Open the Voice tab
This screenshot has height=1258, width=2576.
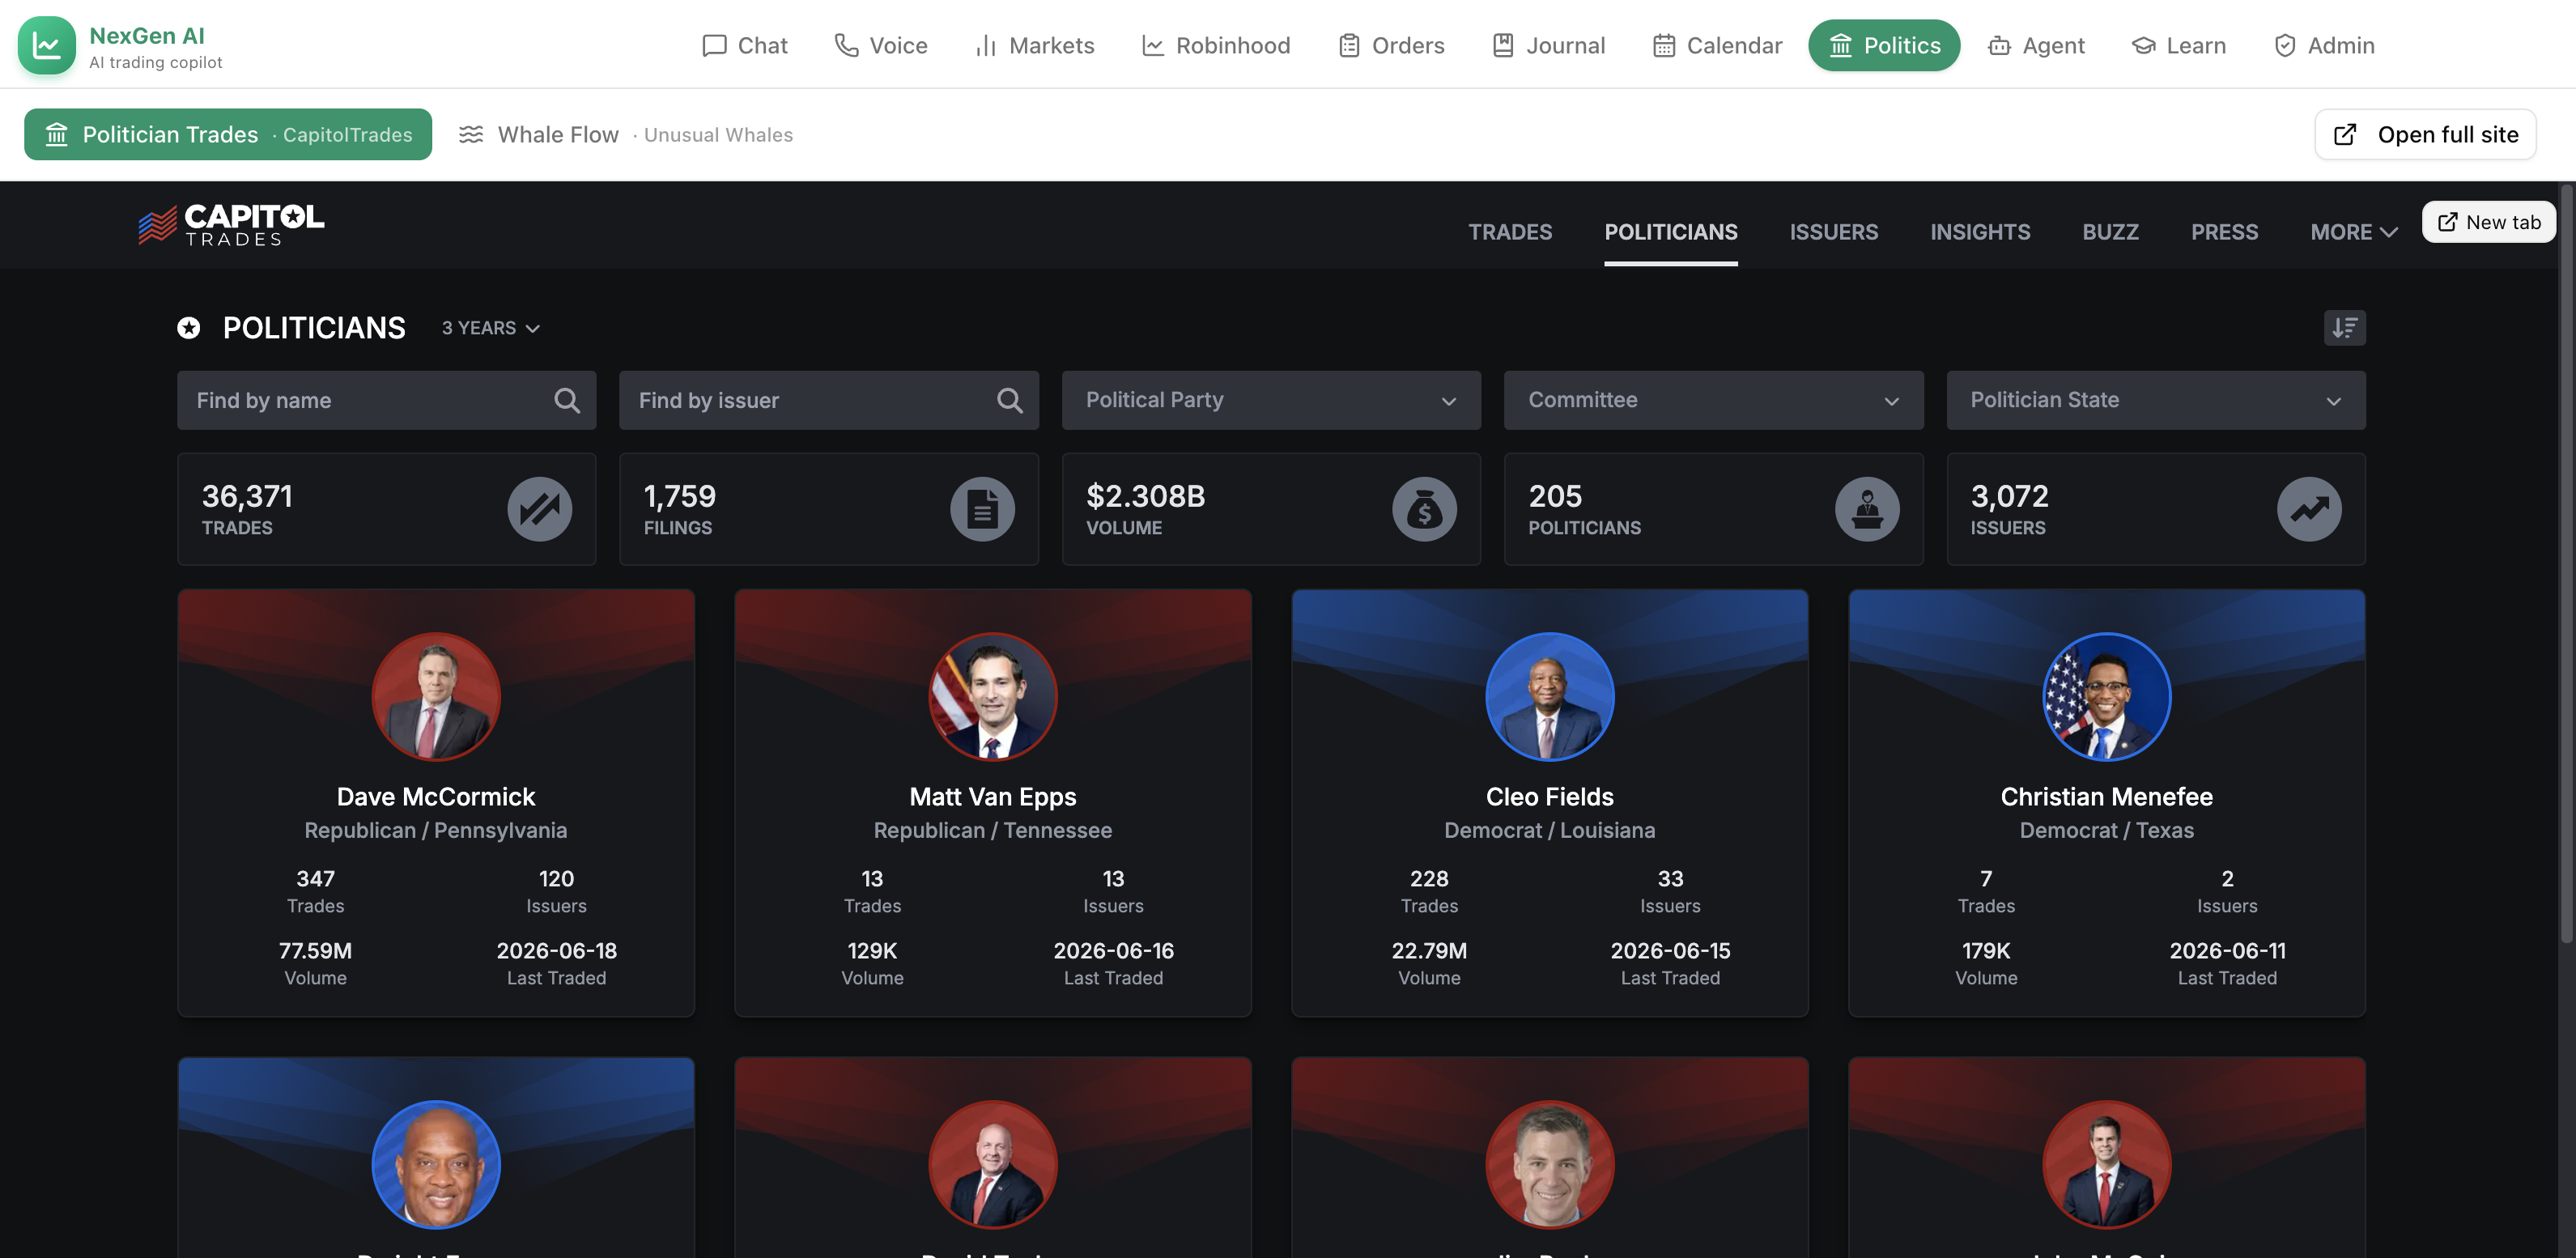pos(880,45)
